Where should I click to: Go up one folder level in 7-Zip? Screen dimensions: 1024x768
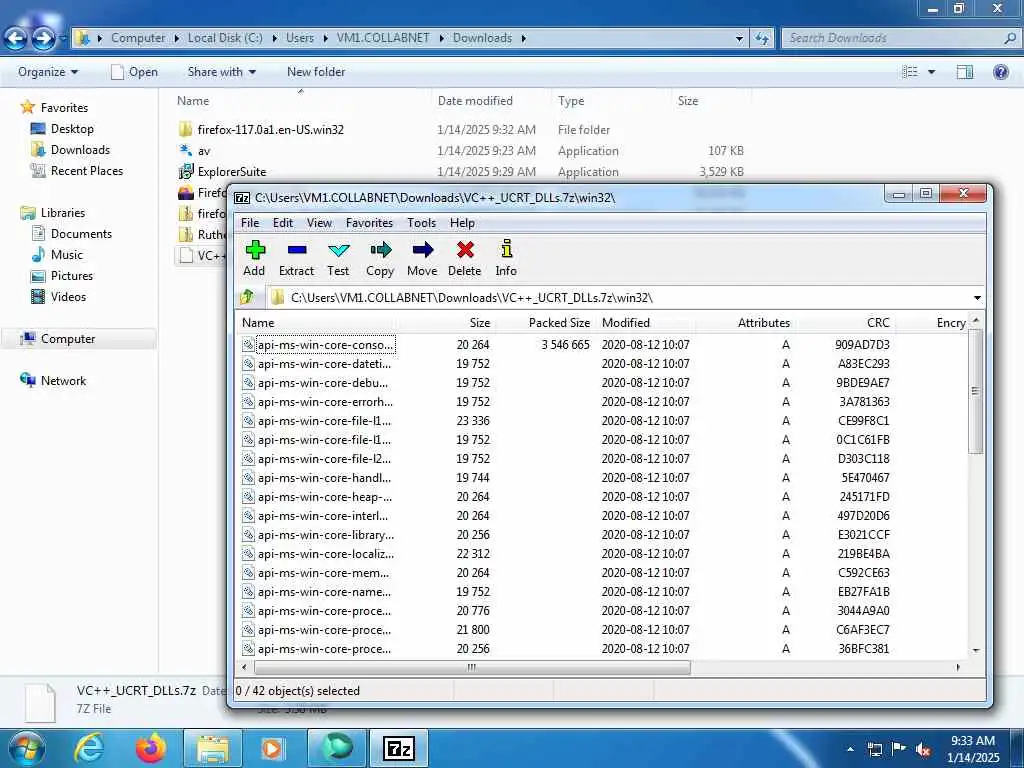pos(248,297)
